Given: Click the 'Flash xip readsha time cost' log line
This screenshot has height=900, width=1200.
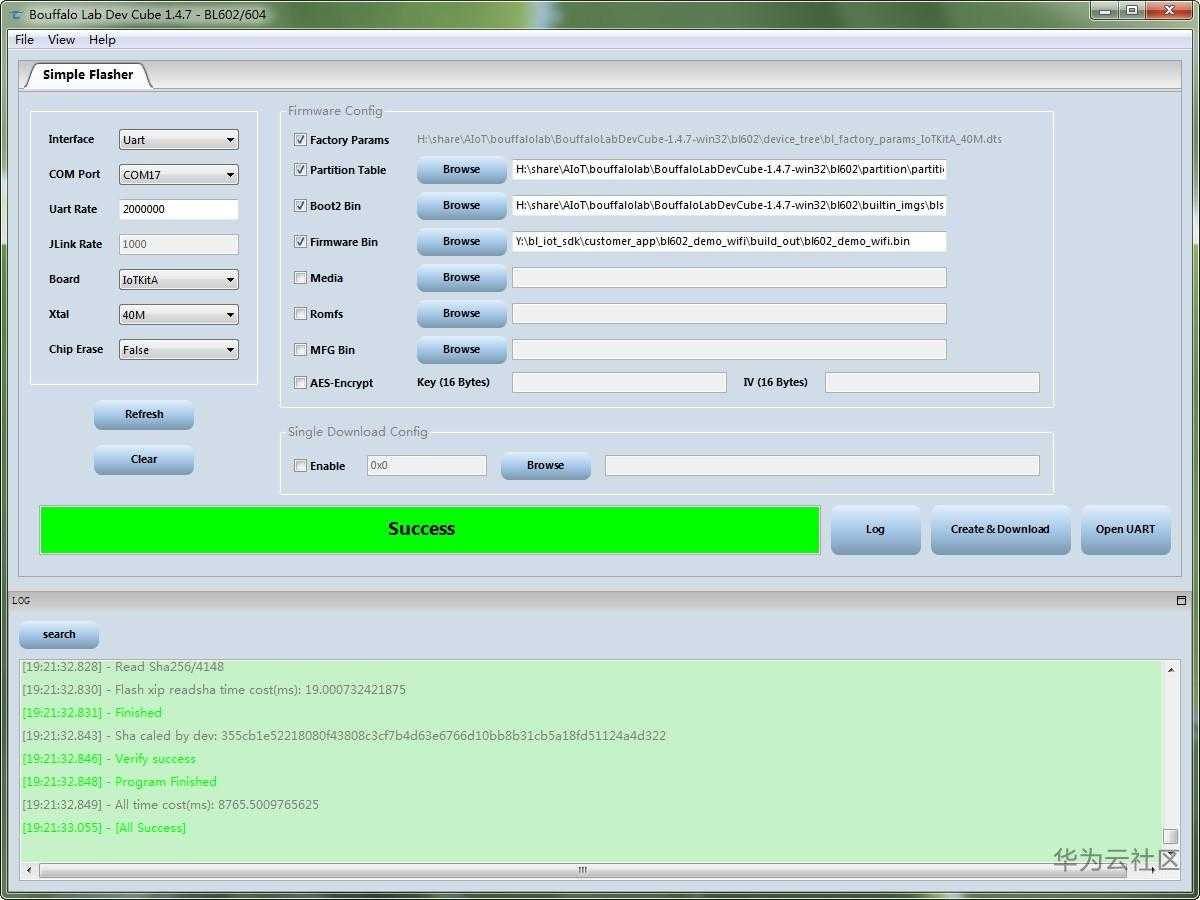Looking at the screenshot, I should (x=214, y=690).
